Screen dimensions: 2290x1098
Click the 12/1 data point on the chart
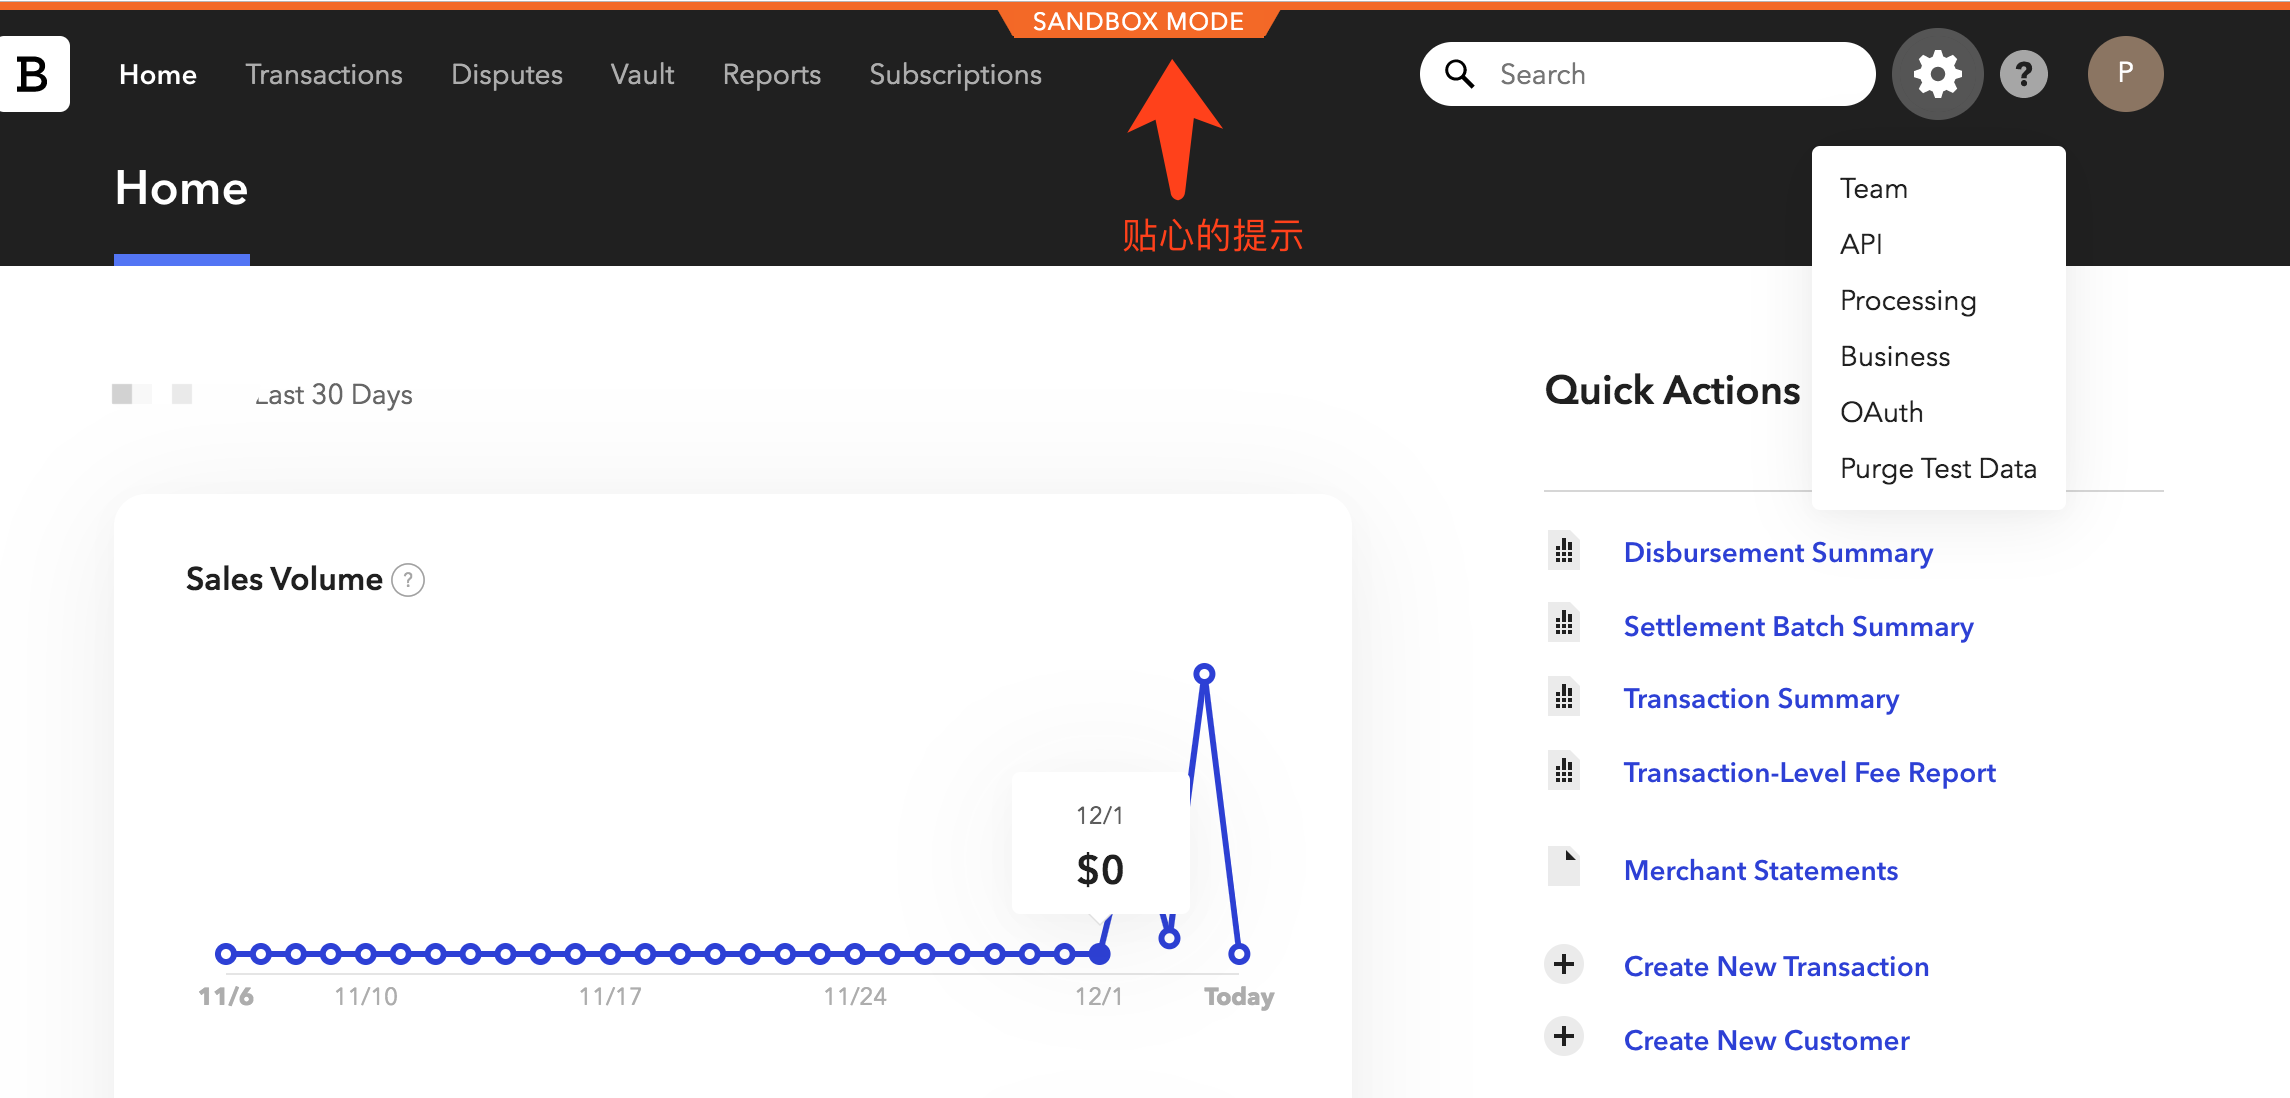click(1100, 955)
